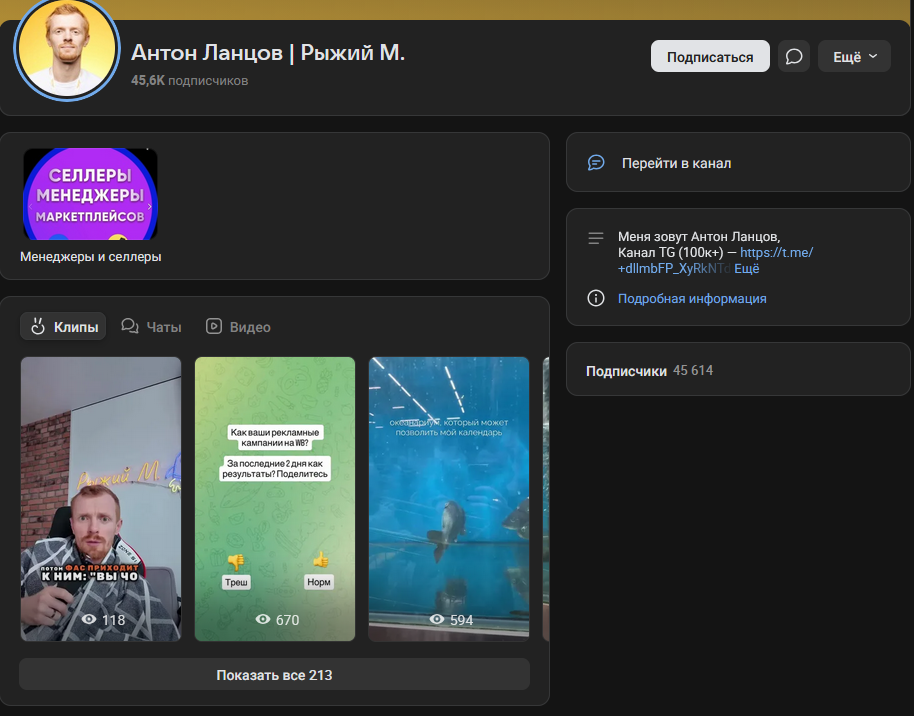Switch to the Видео tab

point(238,327)
